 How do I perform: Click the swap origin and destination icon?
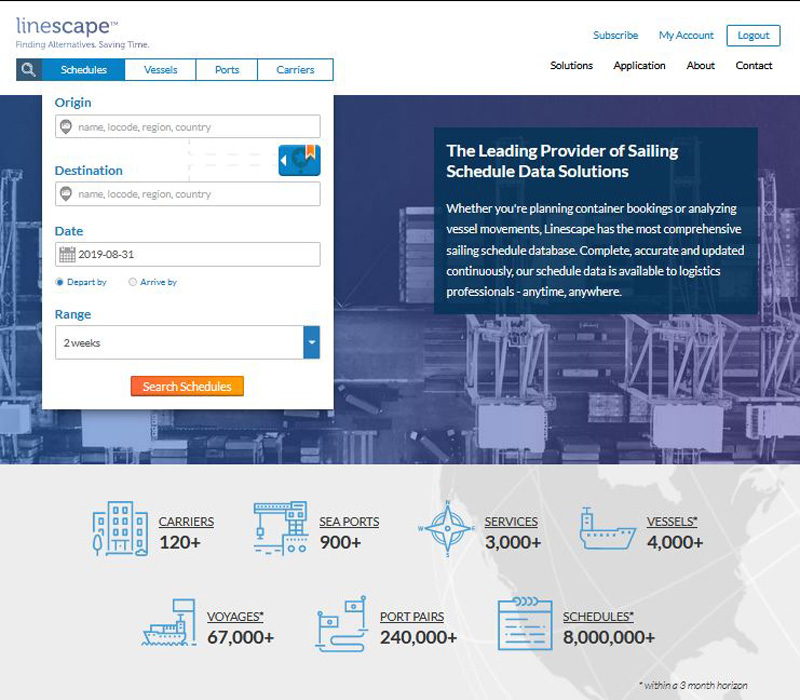pyautogui.click(x=299, y=160)
